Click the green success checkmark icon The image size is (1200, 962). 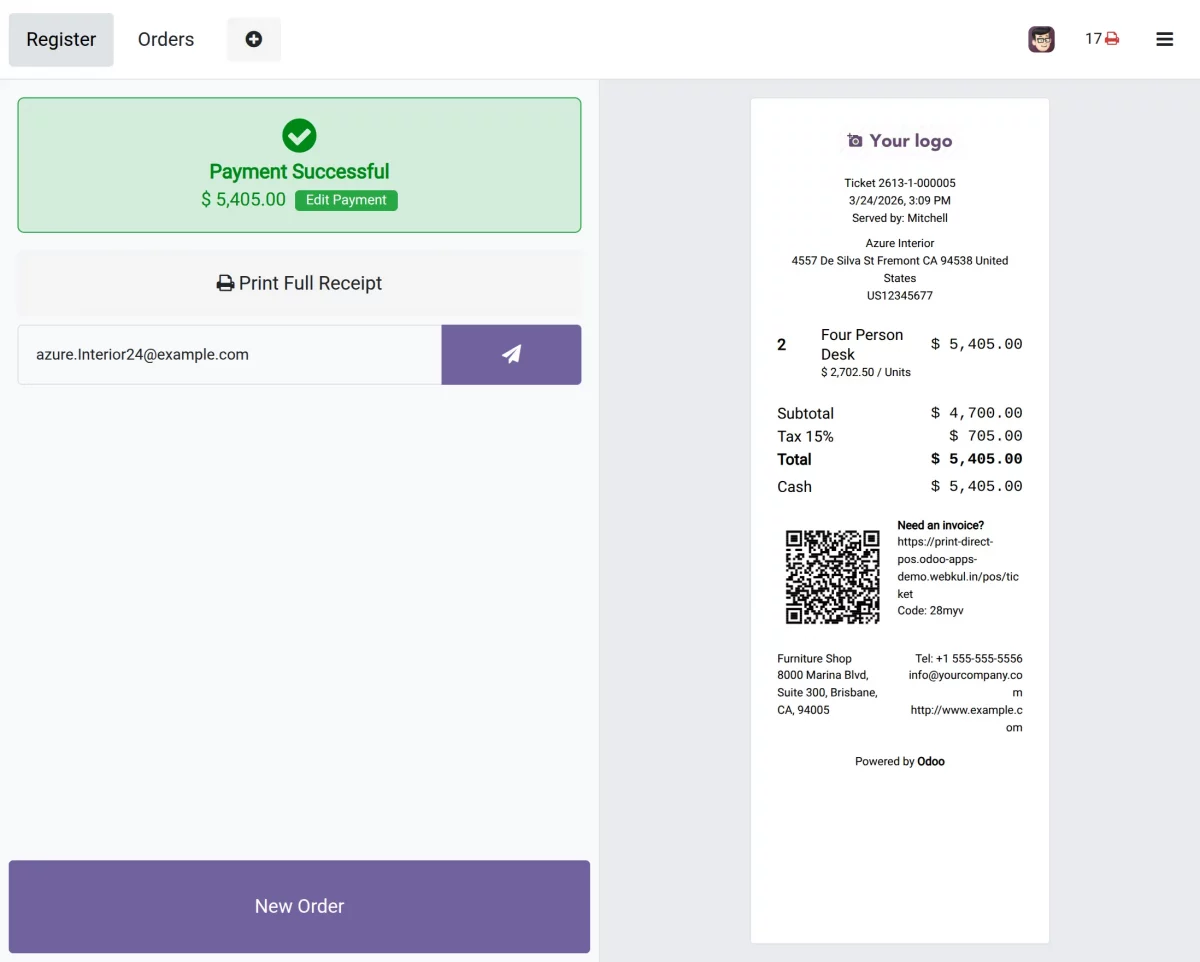[299, 135]
